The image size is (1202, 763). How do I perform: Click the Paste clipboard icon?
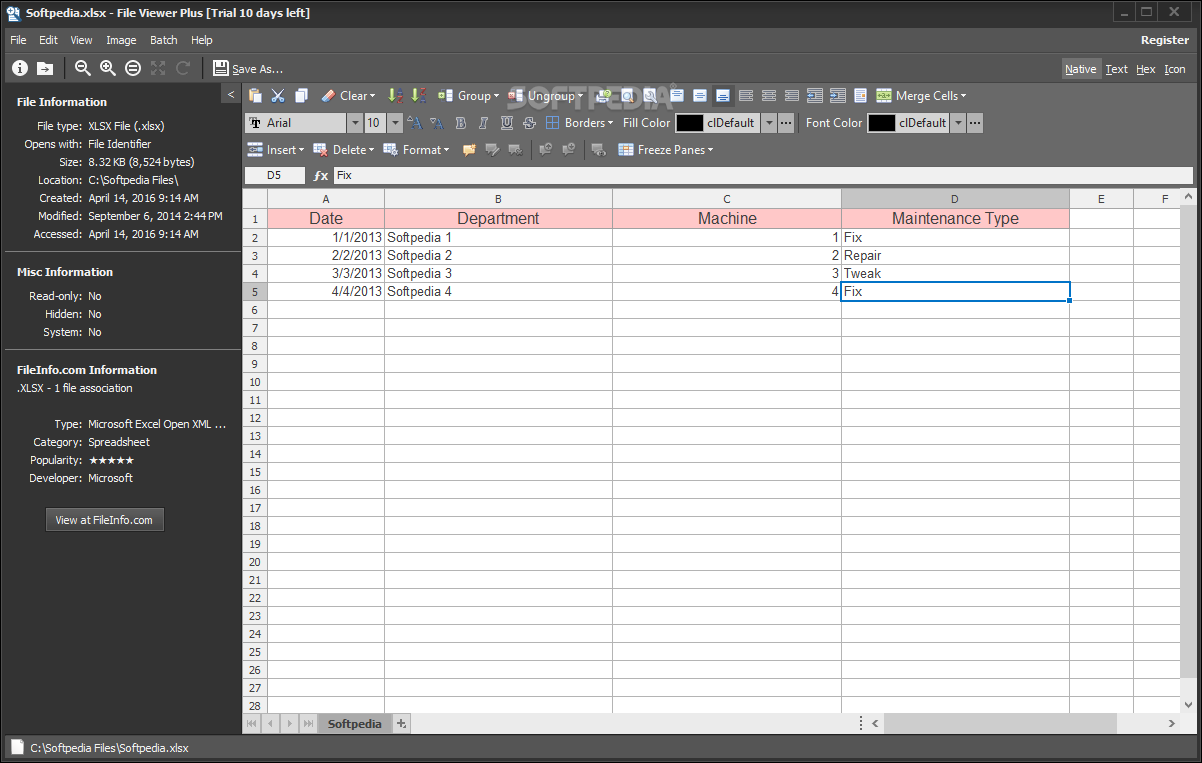(x=255, y=96)
